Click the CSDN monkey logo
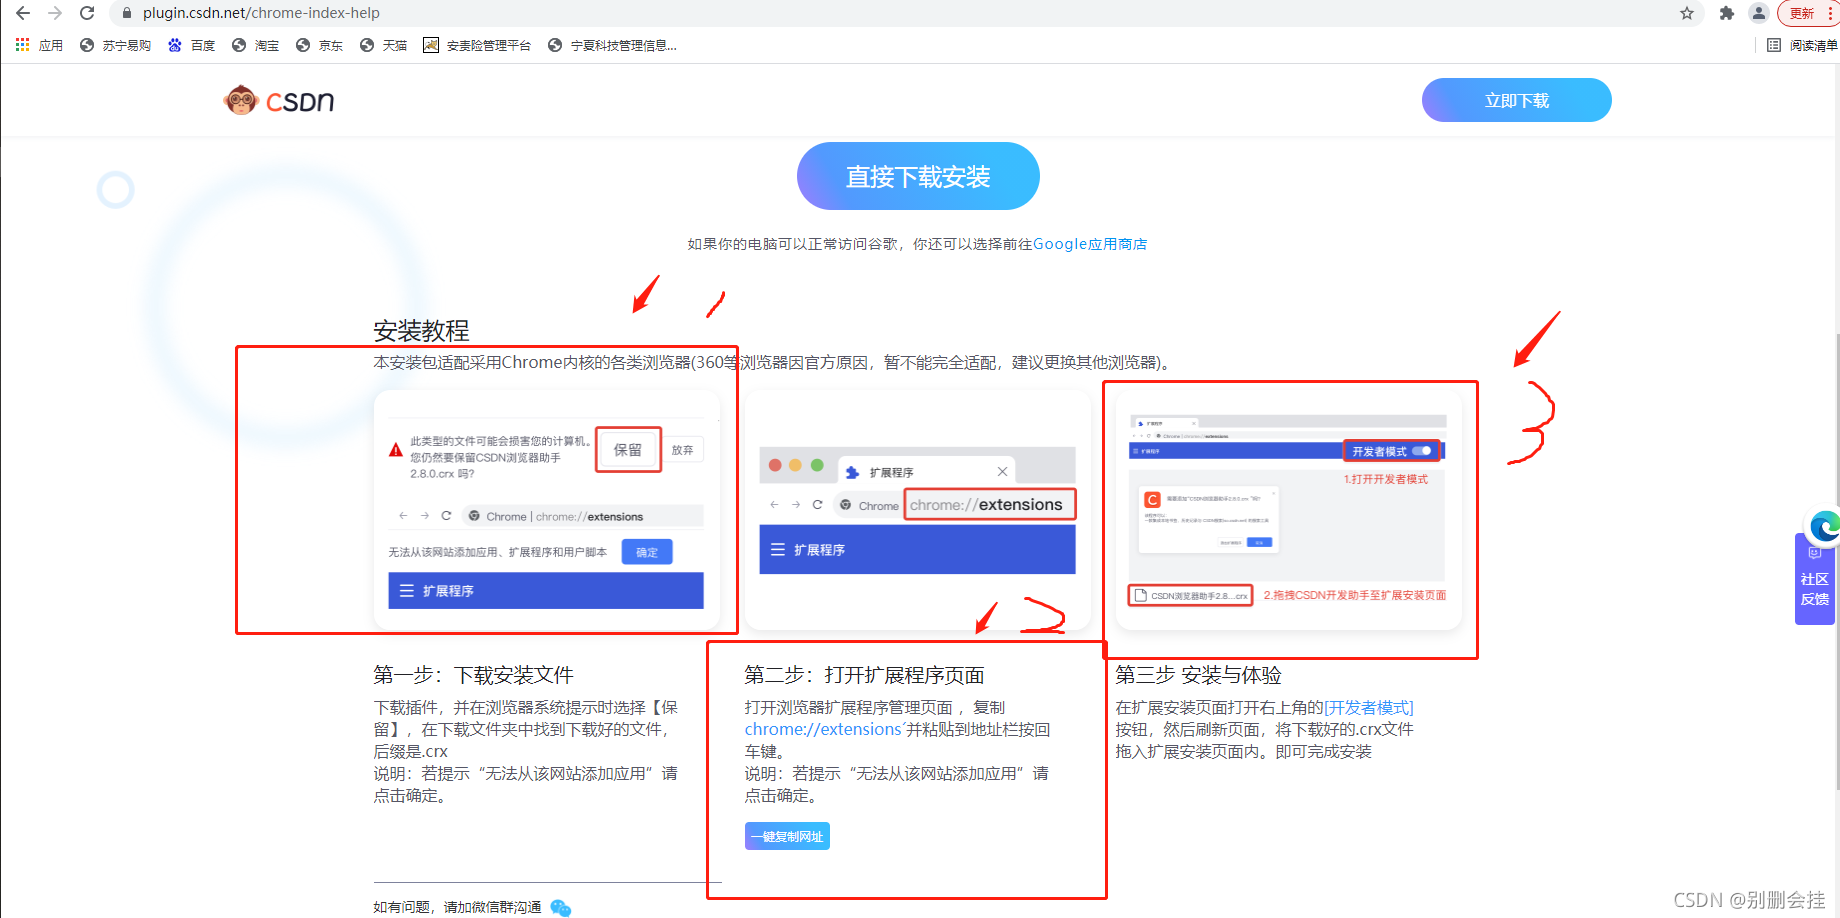Screen dimensions: 1840x918 279,100
